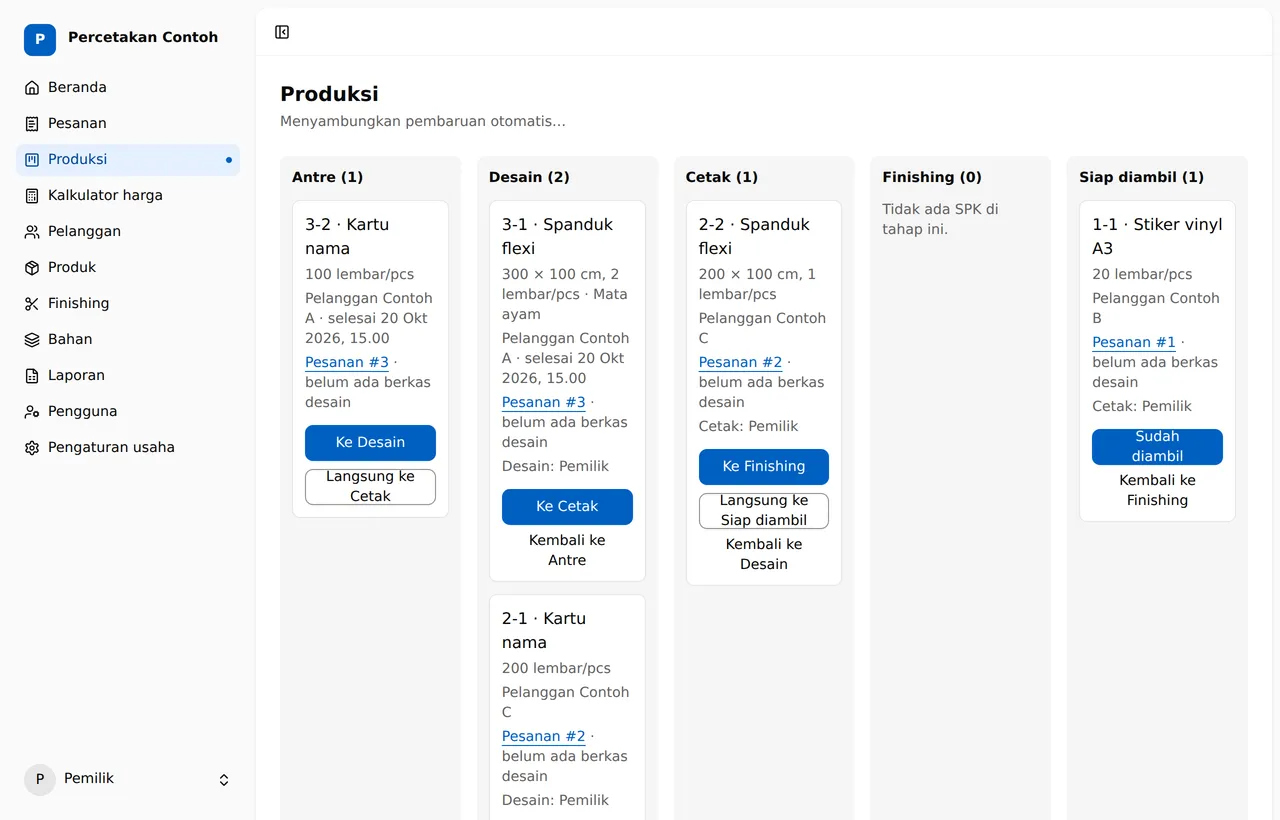This screenshot has height=820, width=1280.
Task: Move Kartu nama 3-2 with Ke Desain
Action: 370,443
